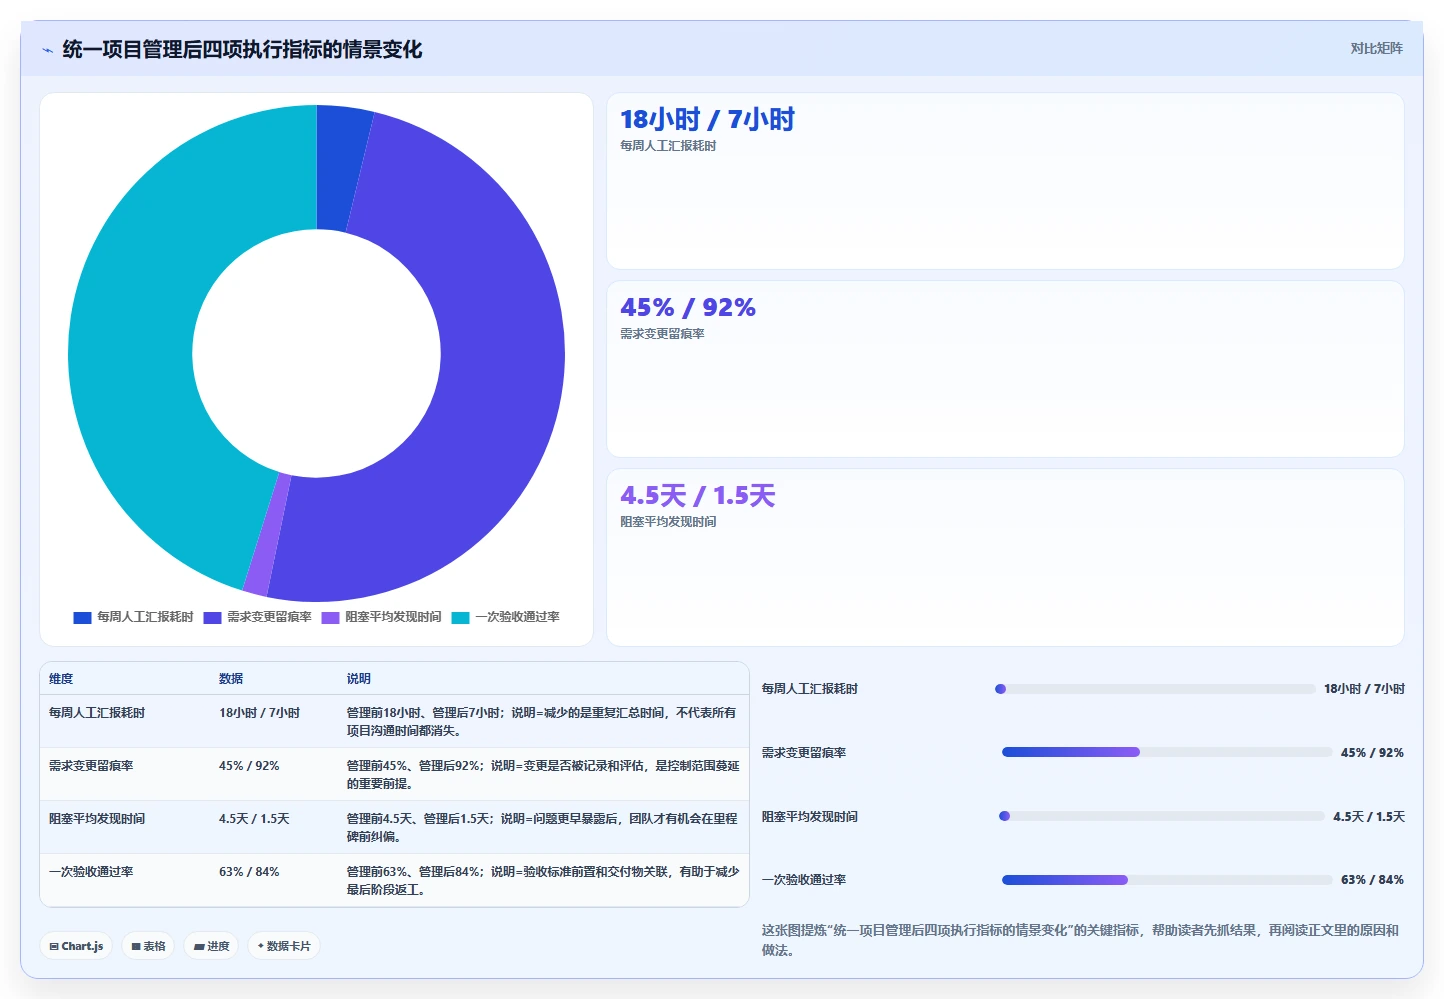Select table cell 18小时 / 7小时
This screenshot has height=999, width=1444.
(x=259, y=713)
